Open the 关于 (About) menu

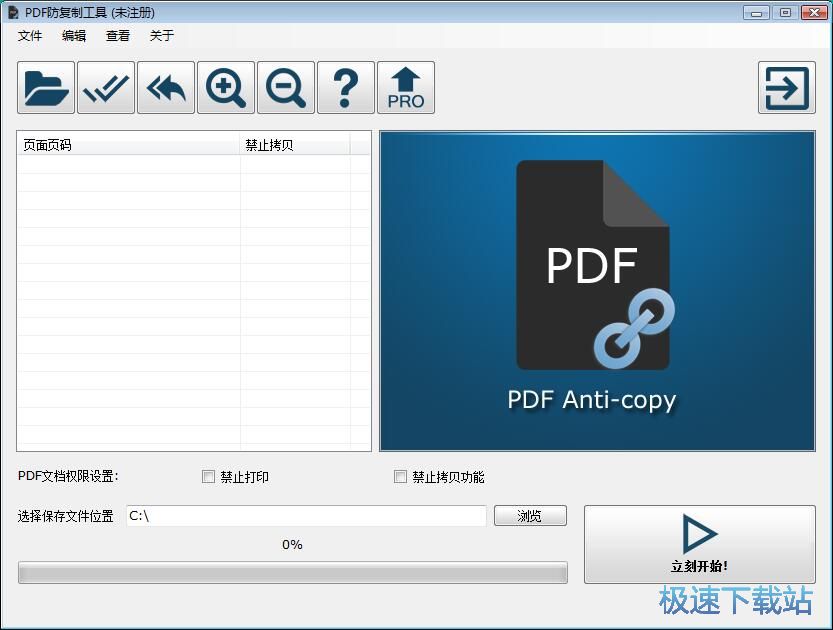160,36
